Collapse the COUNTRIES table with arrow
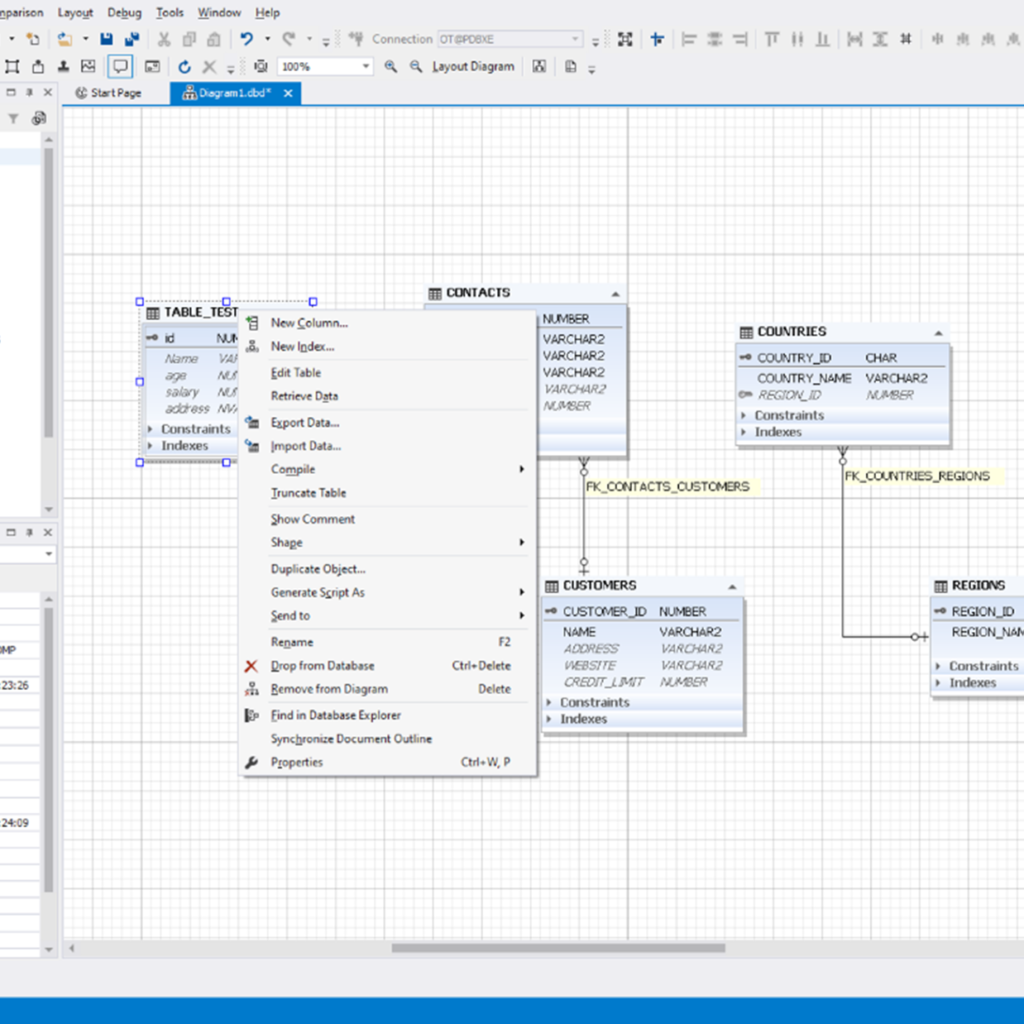 [x=938, y=333]
